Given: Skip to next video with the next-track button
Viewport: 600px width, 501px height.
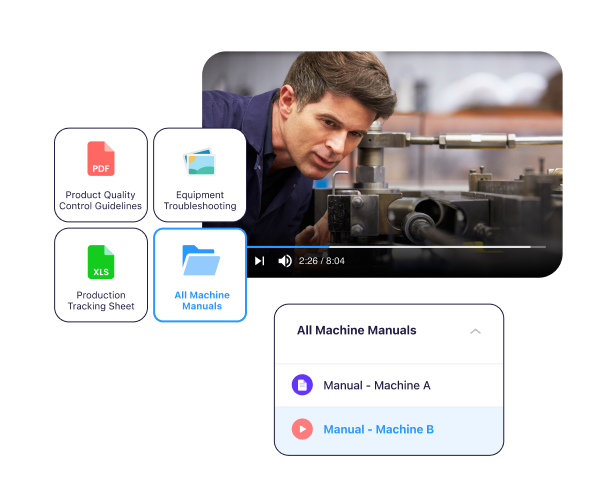Looking at the screenshot, I should (259, 261).
